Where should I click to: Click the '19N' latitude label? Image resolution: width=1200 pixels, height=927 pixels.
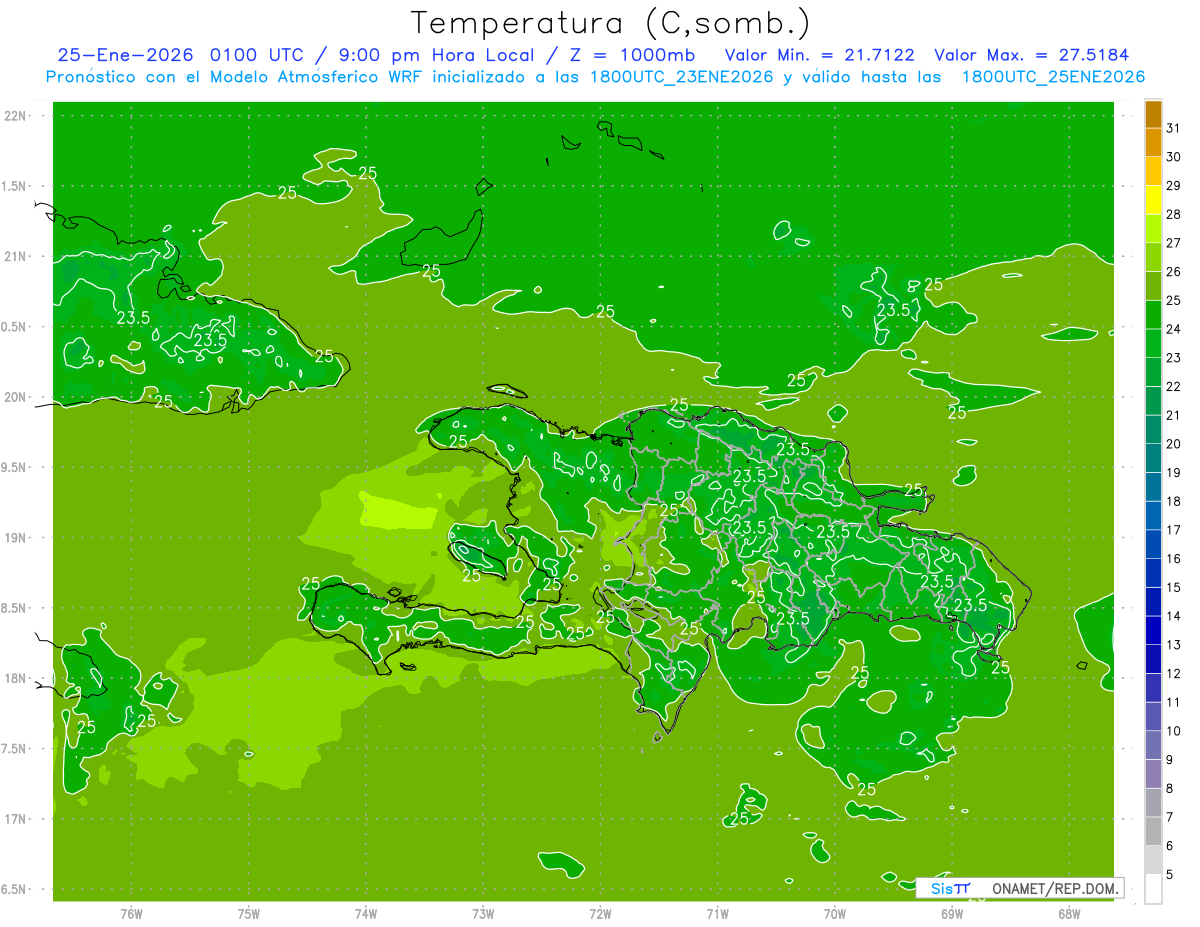tap(15, 537)
